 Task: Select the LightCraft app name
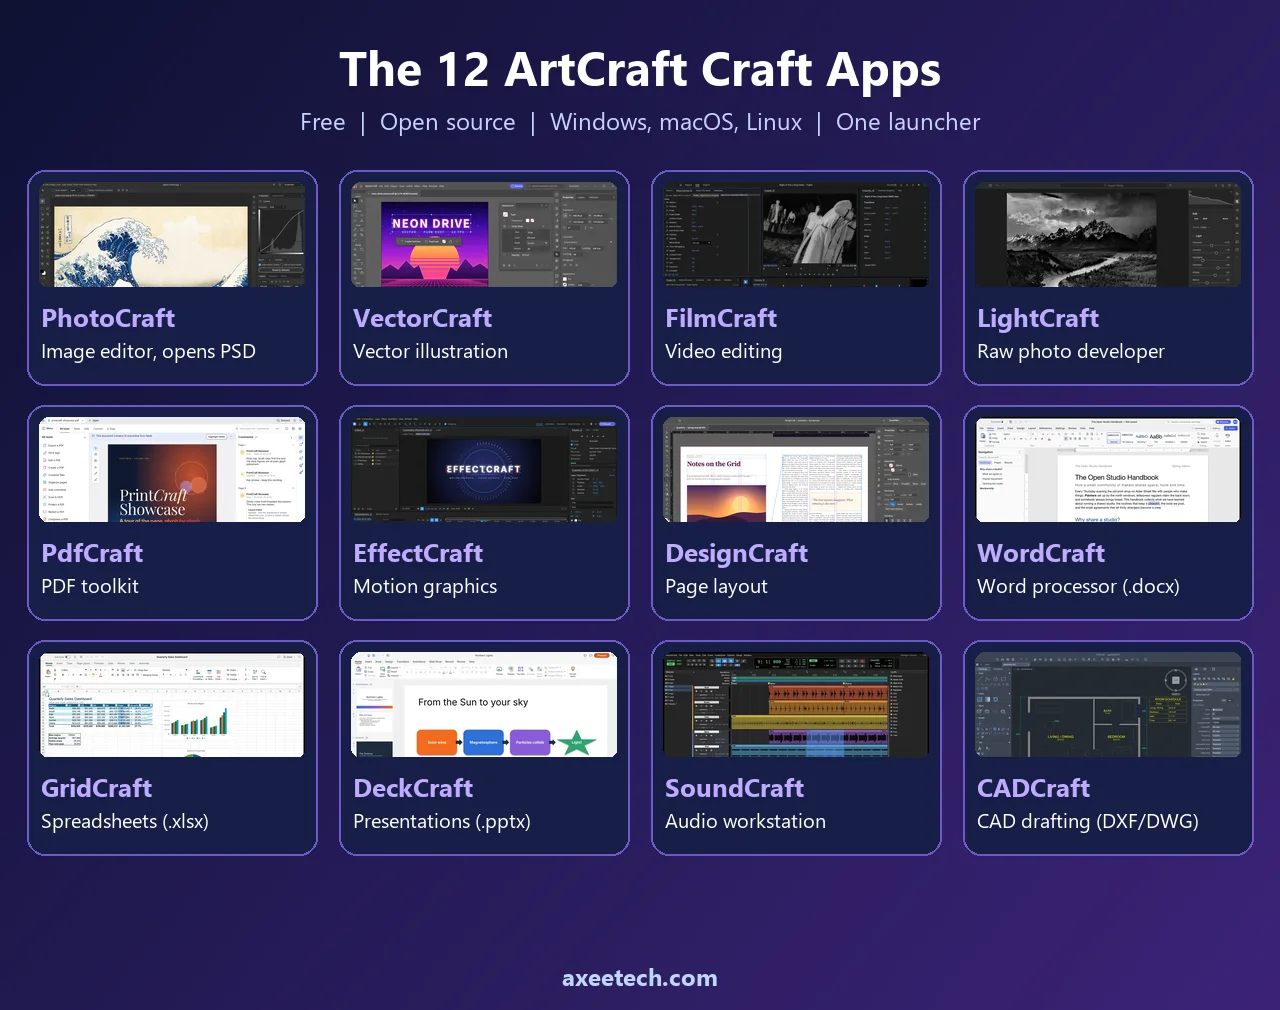(1038, 318)
